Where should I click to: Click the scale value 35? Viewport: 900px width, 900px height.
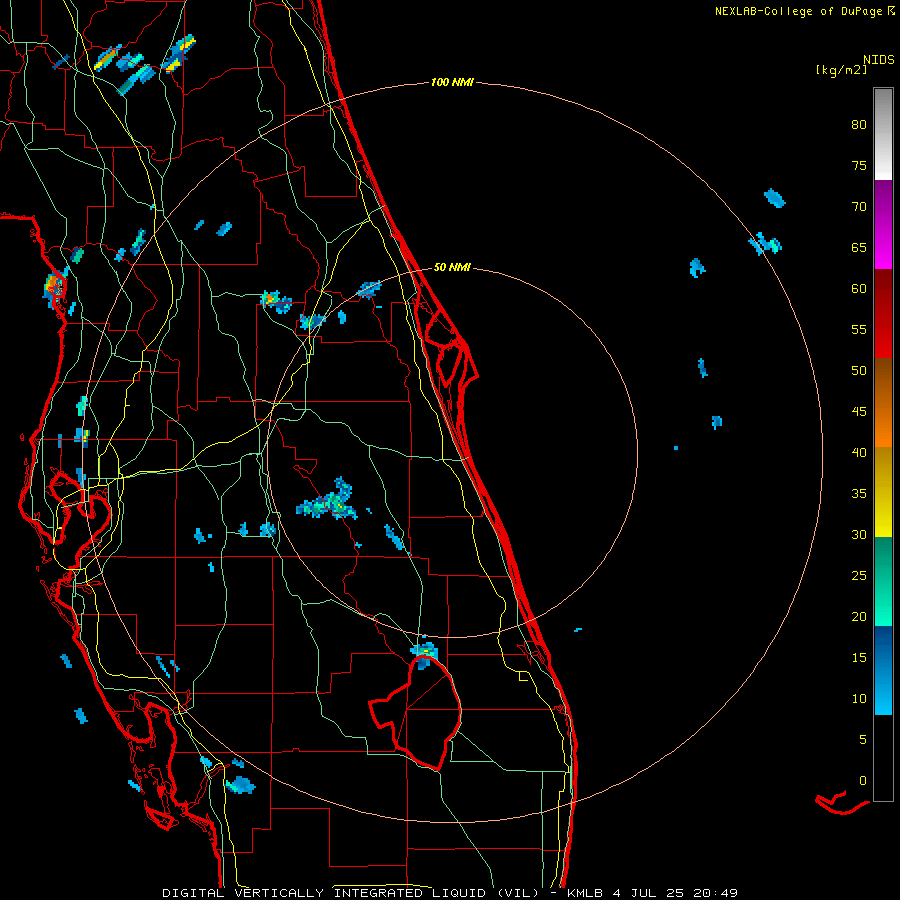(x=859, y=494)
